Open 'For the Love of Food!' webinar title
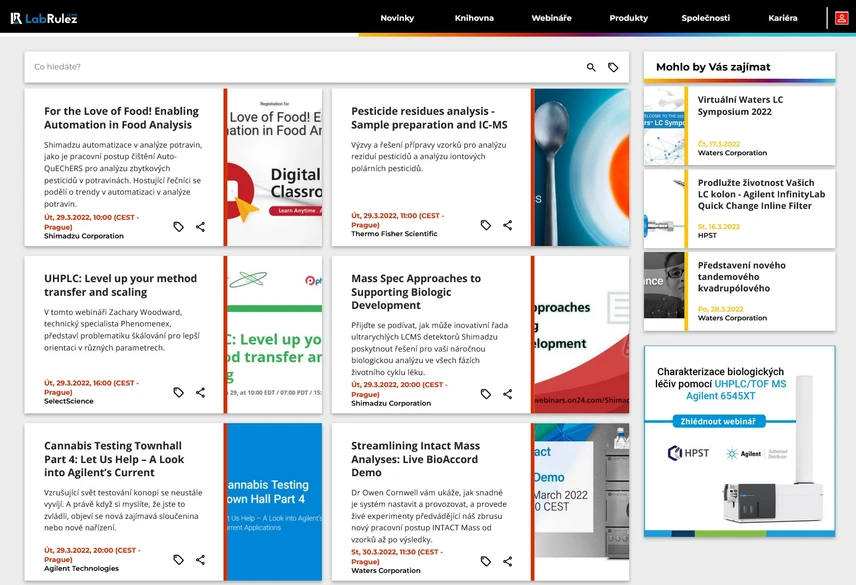Image resolution: width=856 pixels, height=585 pixels. tap(121, 118)
